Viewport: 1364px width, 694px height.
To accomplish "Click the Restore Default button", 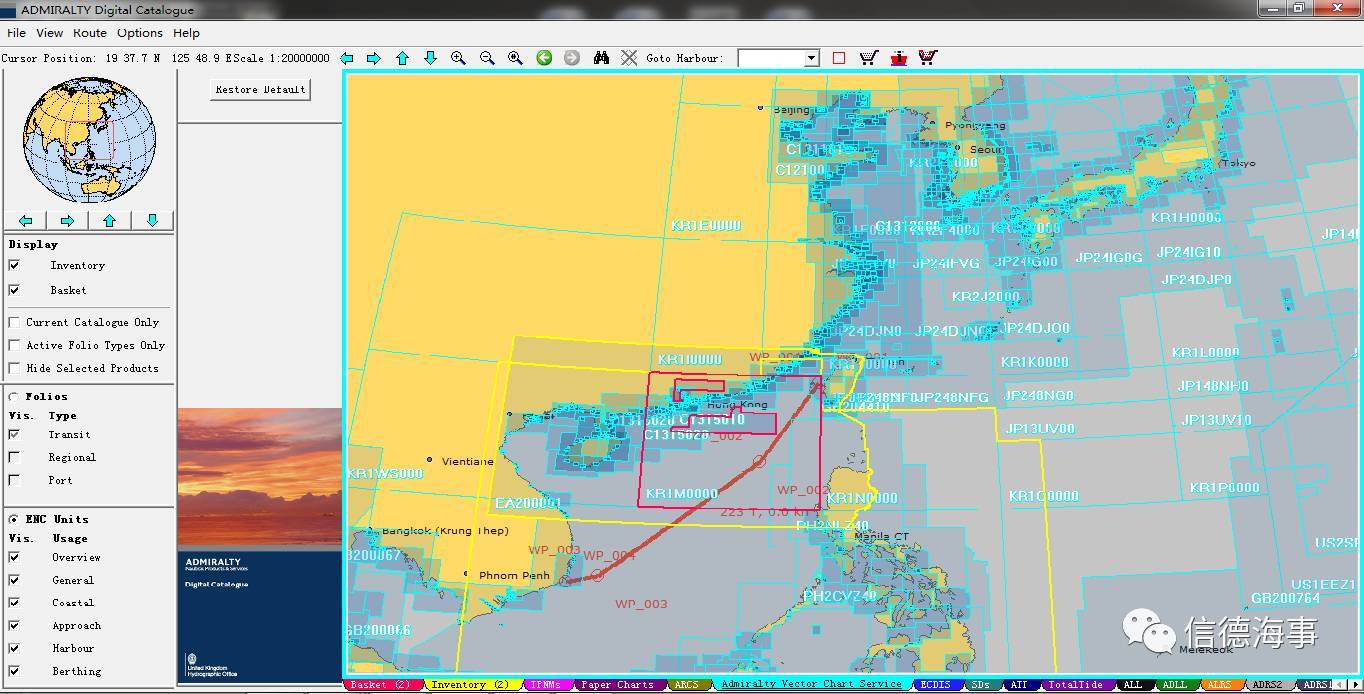I will (260, 89).
